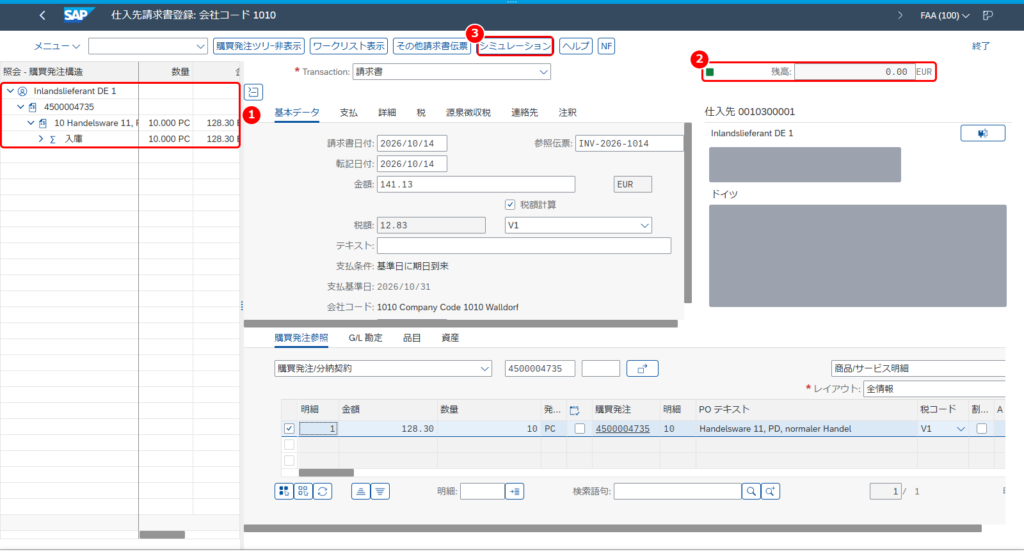Open the メニュー dropdown
The image size is (1024, 552).
tap(57, 46)
